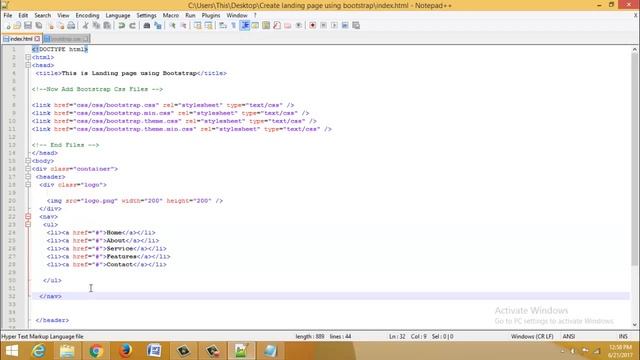Click the Zoom In toolbar icon
Screen dimensions: 640x360
[172, 25]
